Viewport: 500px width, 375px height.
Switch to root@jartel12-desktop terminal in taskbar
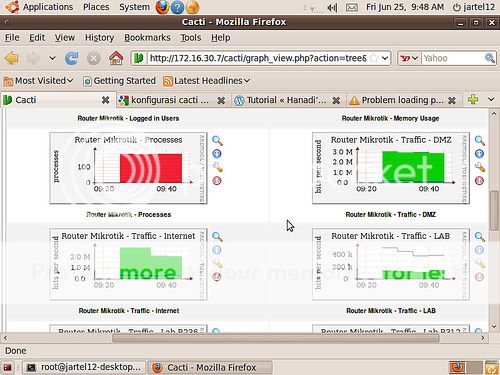pos(84,367)
